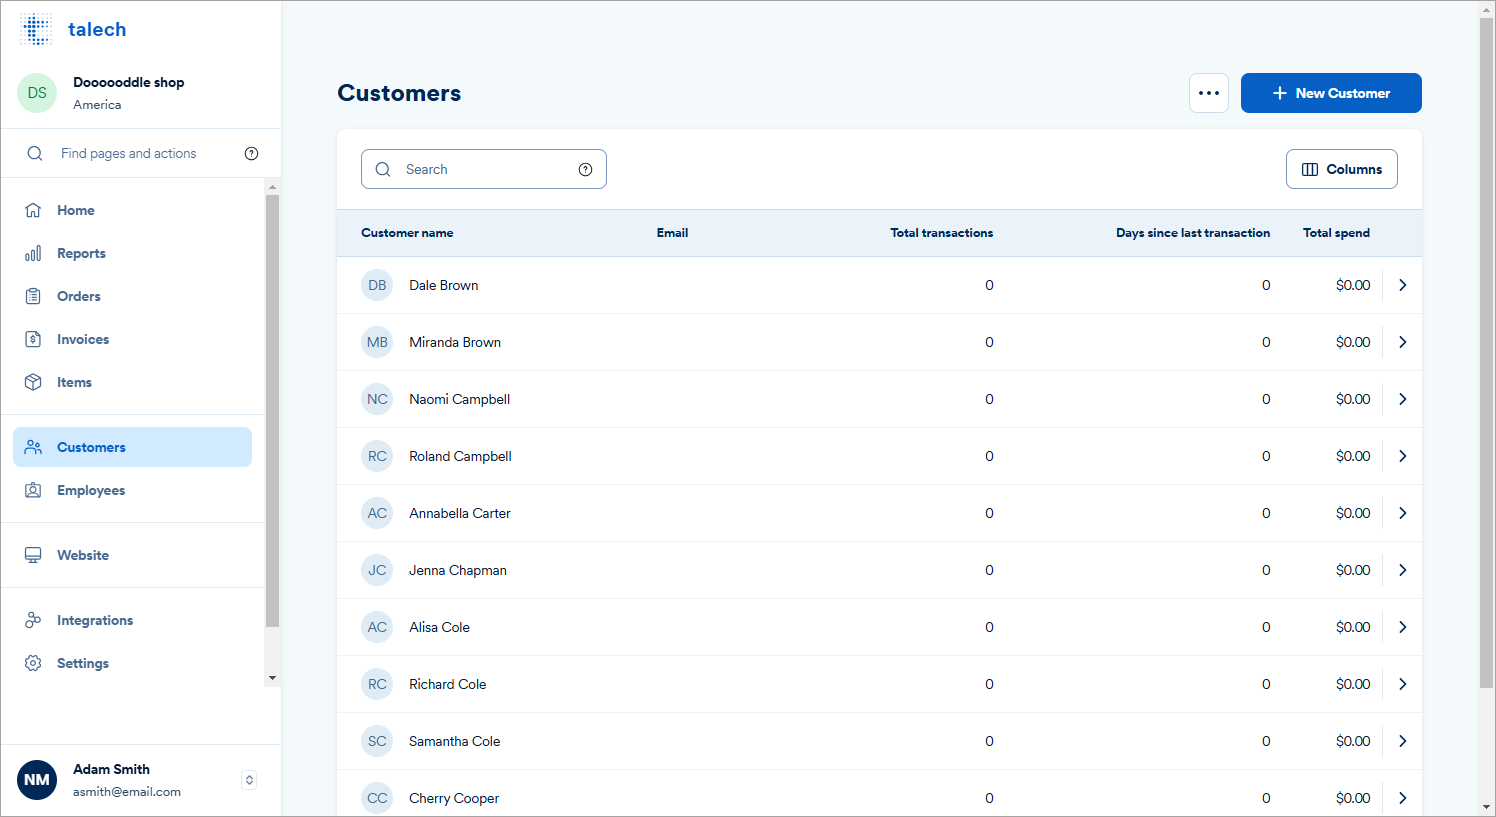The image size is (1496, 817).
Task: Sort by Total transactions header
Action: pyautogui.click(x=942, y=233)
